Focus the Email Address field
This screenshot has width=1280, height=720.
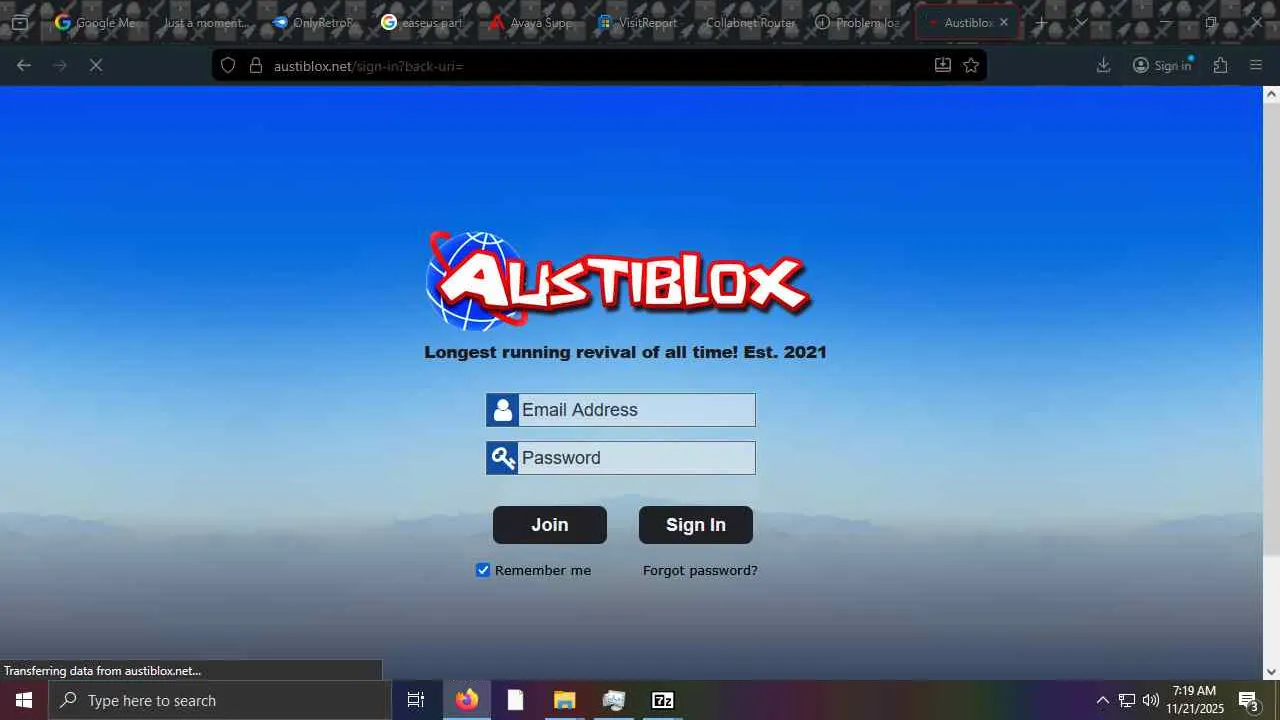click(x=621, y=410)
